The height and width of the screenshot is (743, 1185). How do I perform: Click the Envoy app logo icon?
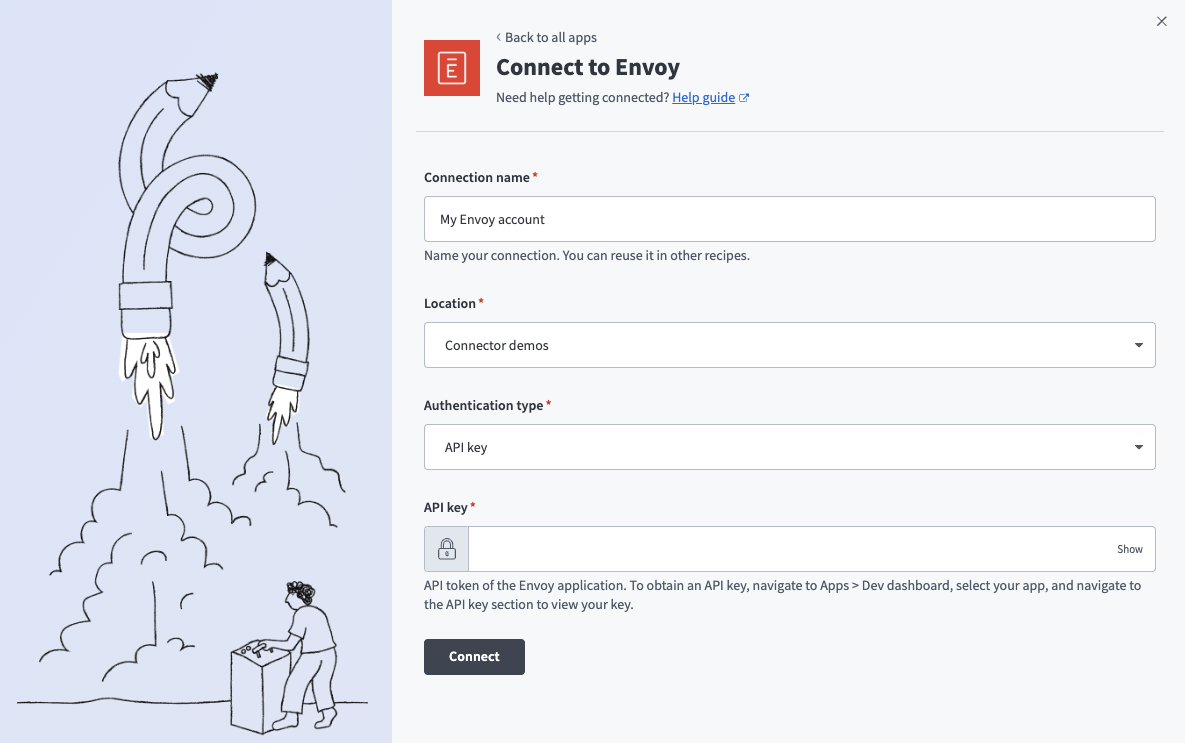(452, 68)
